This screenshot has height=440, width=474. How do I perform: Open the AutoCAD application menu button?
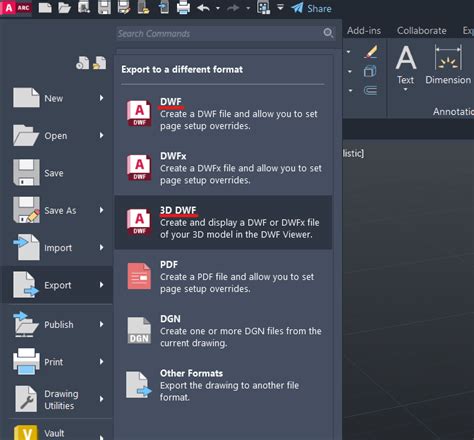click(16, 8)
